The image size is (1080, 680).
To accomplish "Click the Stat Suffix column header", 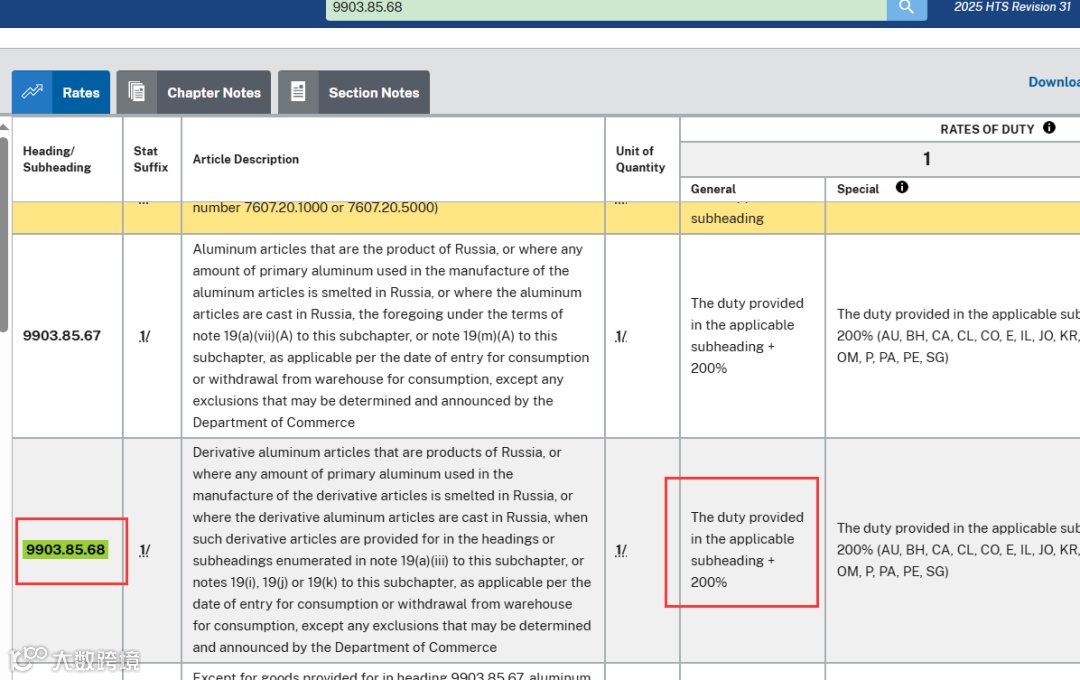I will click(x=151, y=159).
